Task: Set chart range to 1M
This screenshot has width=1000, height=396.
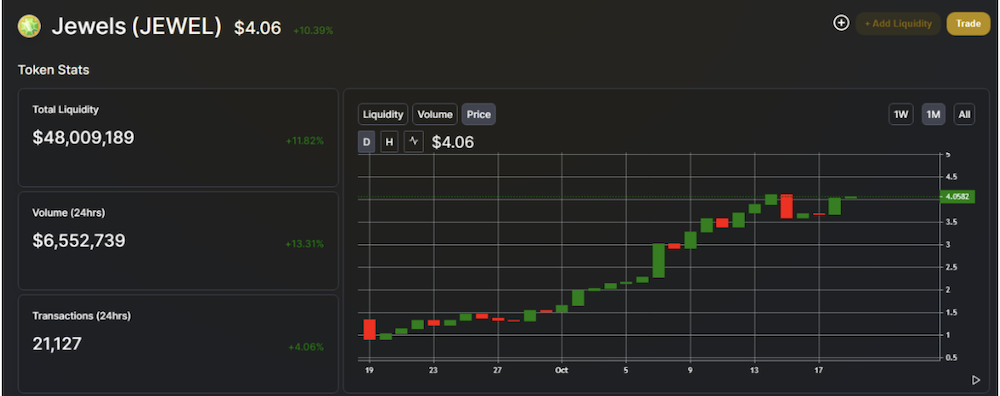Action: tap(933, 115)
